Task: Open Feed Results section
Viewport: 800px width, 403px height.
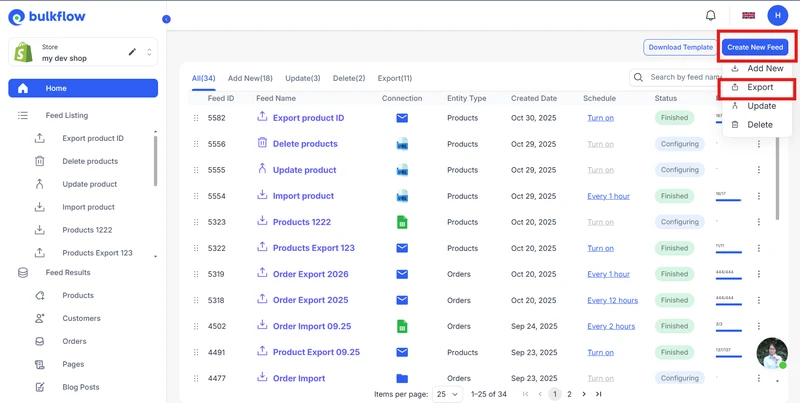Action: click(x=67, y=272)
